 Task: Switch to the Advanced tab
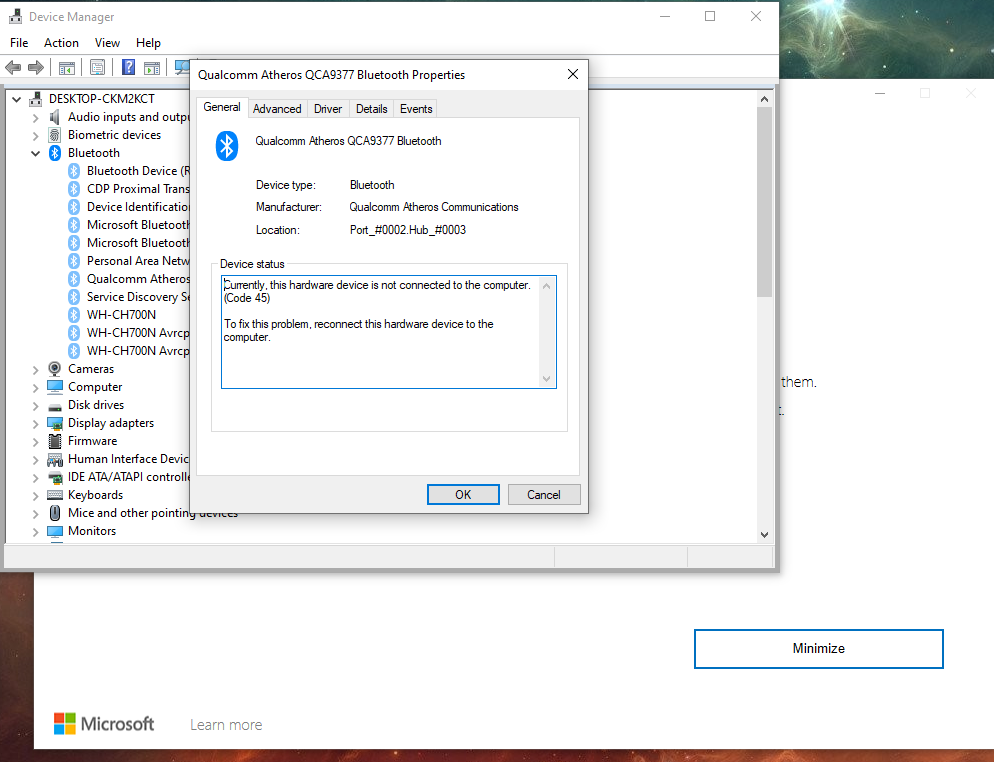pos(277,109)
